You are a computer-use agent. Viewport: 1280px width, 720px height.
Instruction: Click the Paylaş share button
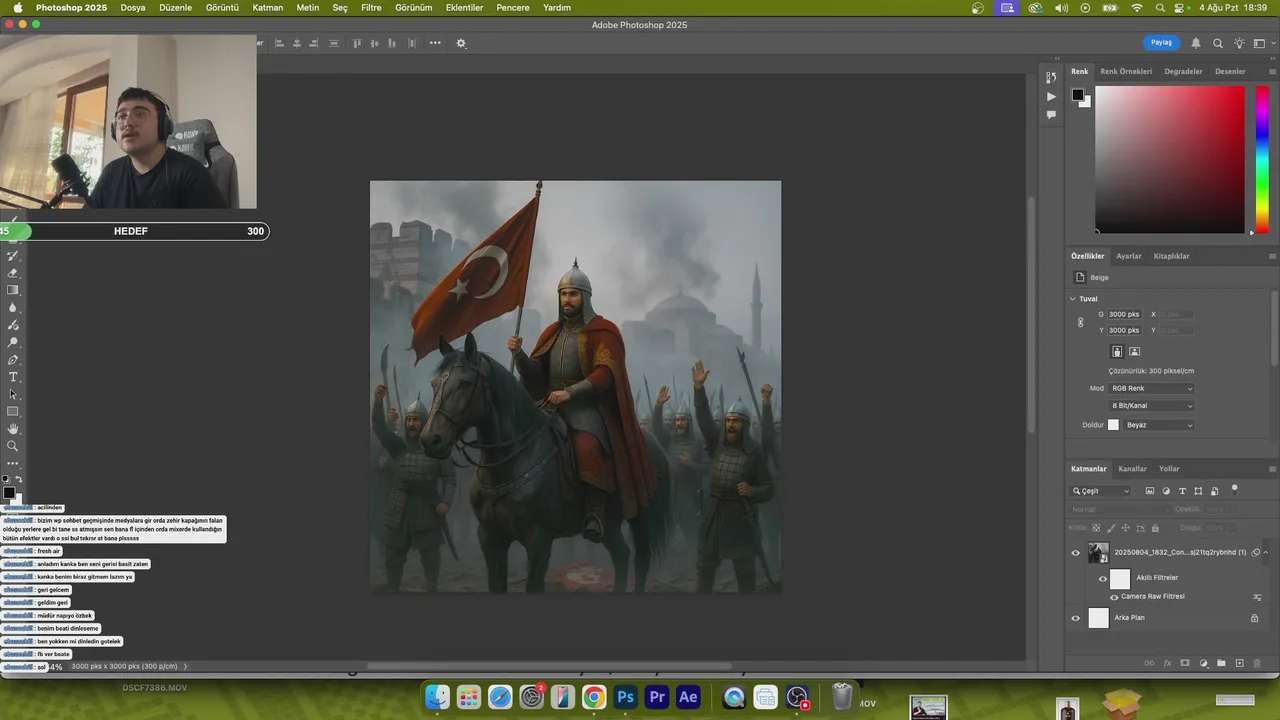pyautogui.click(x=1161, y=43)
